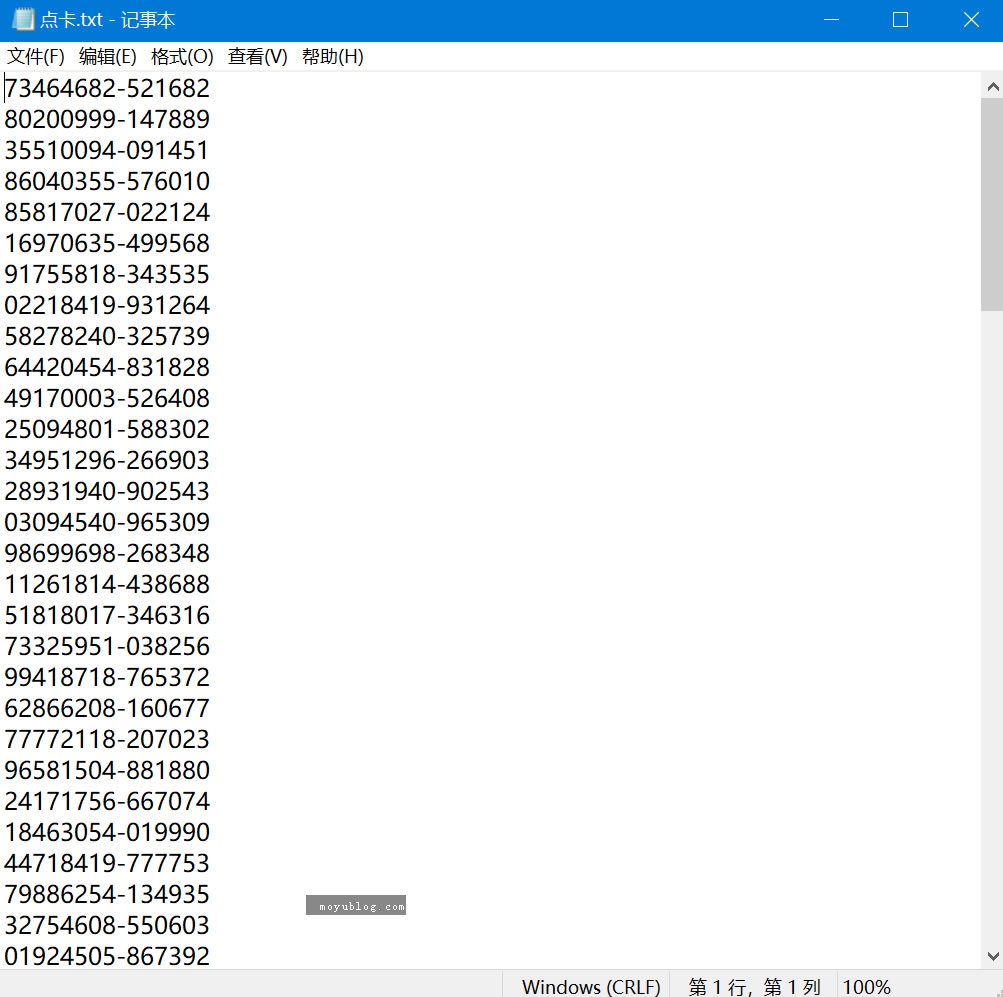Place cursor on line 73464682-521682
The image size is (1003, 997).
tap(107, 89)
